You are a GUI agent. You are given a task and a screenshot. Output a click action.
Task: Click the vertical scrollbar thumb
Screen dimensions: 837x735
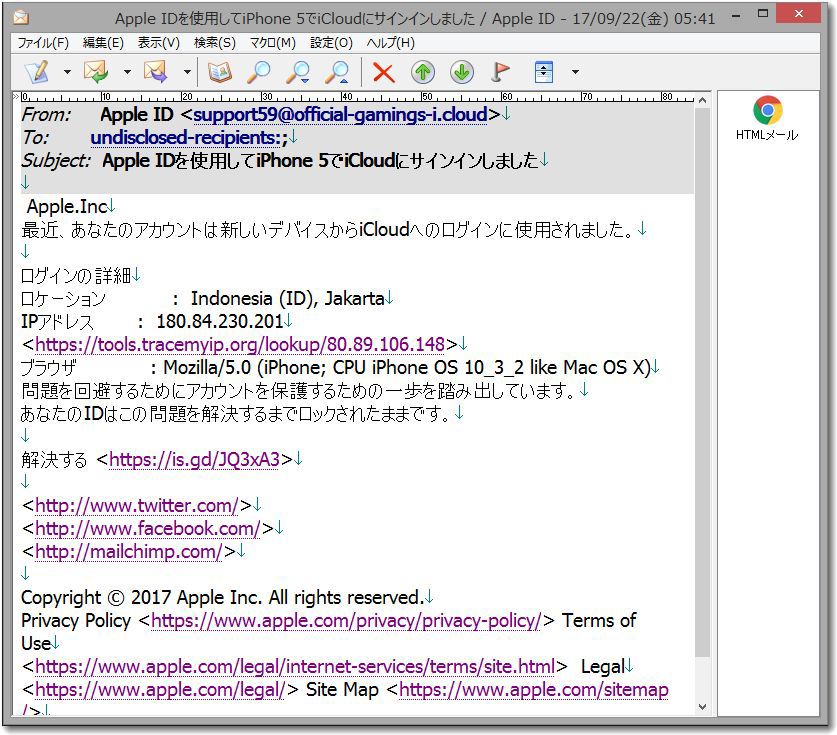[x=702, y=382]
